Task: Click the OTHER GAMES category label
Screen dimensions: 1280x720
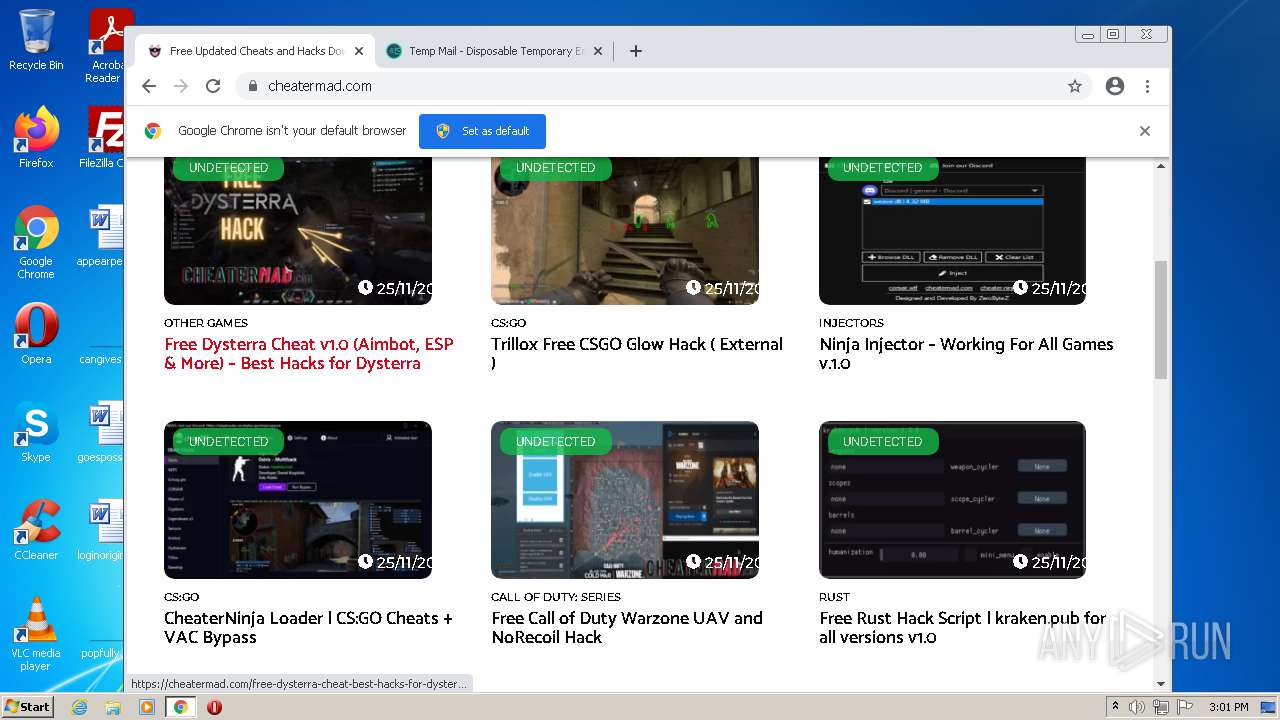Action: click(206, 323)
